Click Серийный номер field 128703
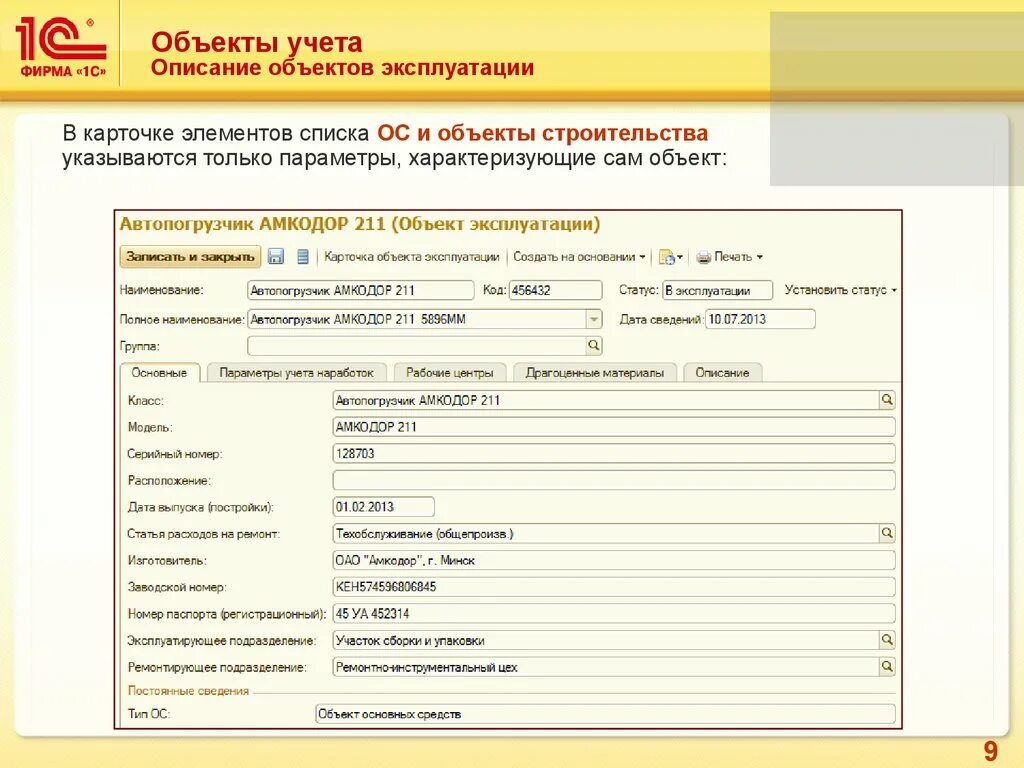1024x768 pixels. [614, 453]
